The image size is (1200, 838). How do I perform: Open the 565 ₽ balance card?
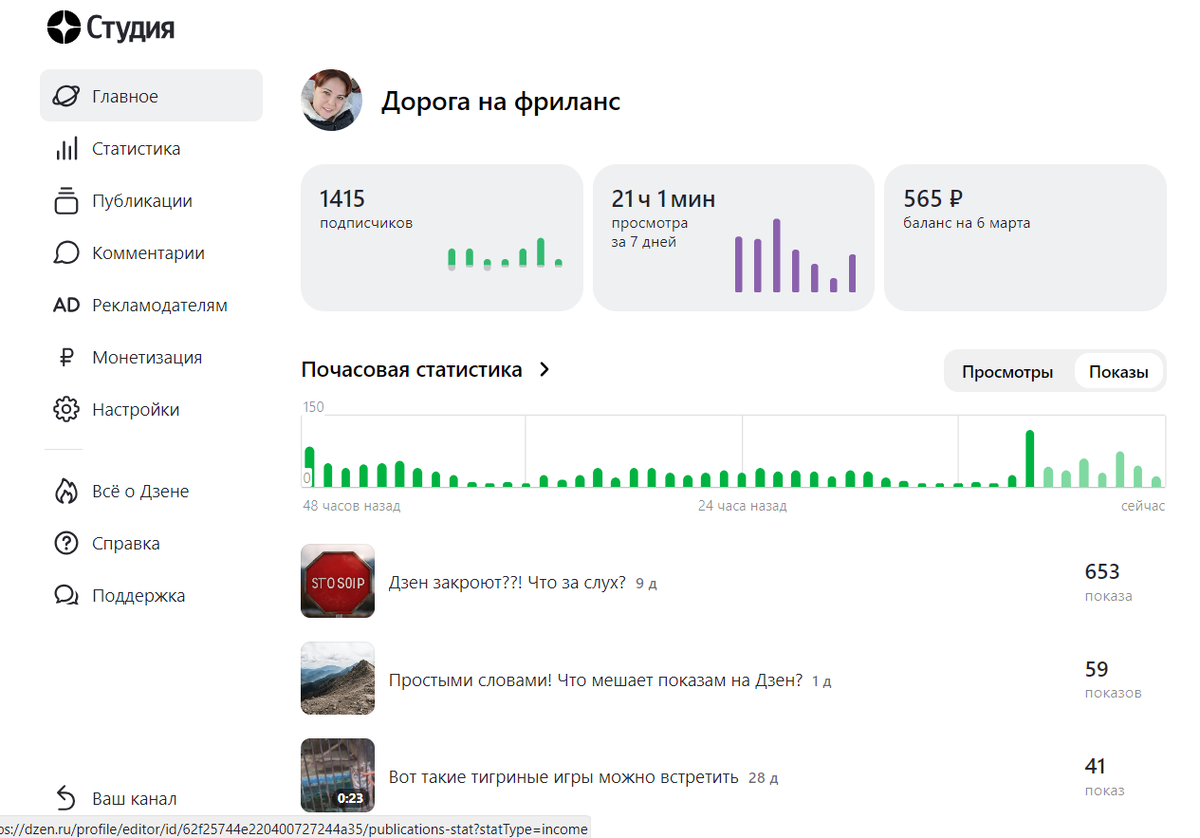click(x=1025, y=237)
